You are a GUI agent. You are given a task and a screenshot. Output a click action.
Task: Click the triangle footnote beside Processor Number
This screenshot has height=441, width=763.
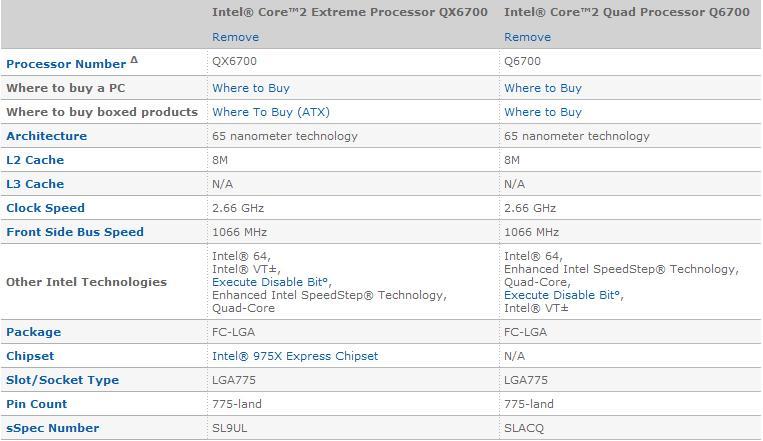click(x=134, y=60)
